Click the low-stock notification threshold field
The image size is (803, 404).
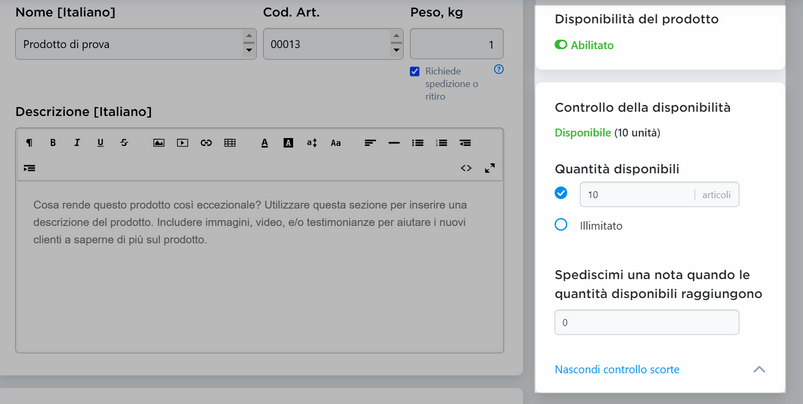(x=647, y=323)
